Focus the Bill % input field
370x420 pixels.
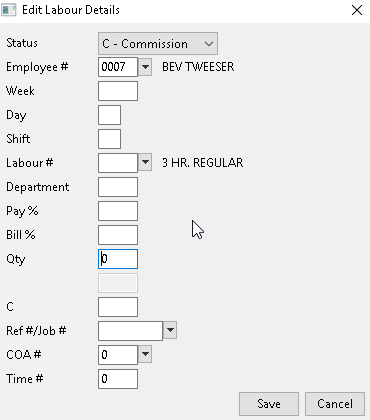(118, 235)
